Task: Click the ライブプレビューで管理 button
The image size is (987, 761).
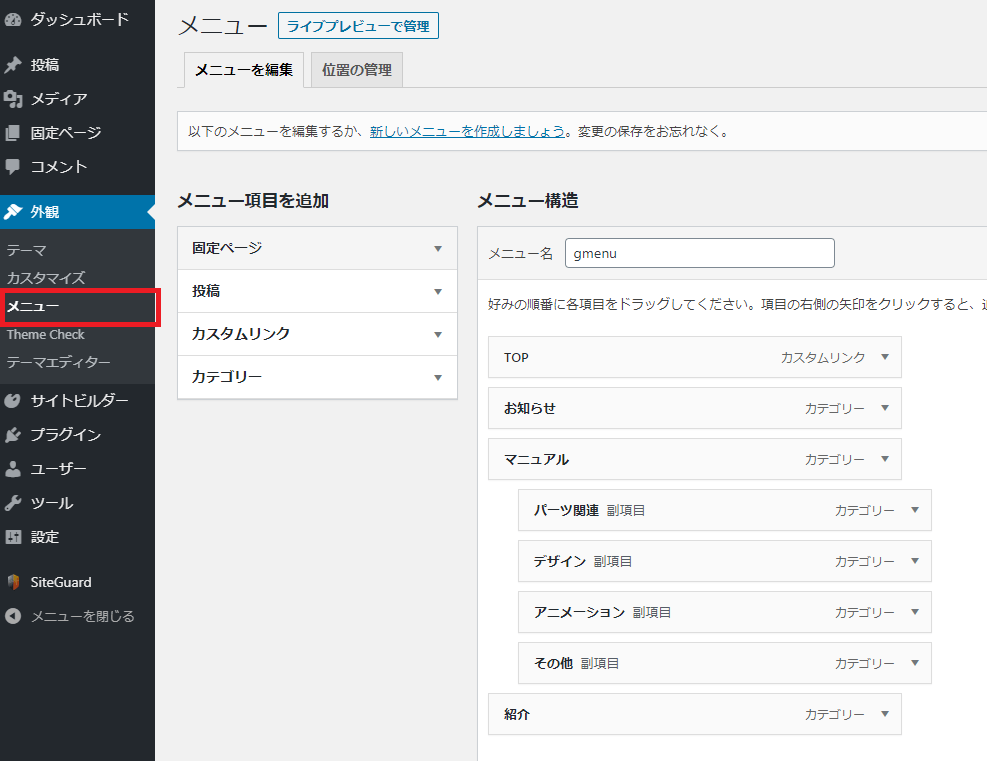Action: click(358, 26)
